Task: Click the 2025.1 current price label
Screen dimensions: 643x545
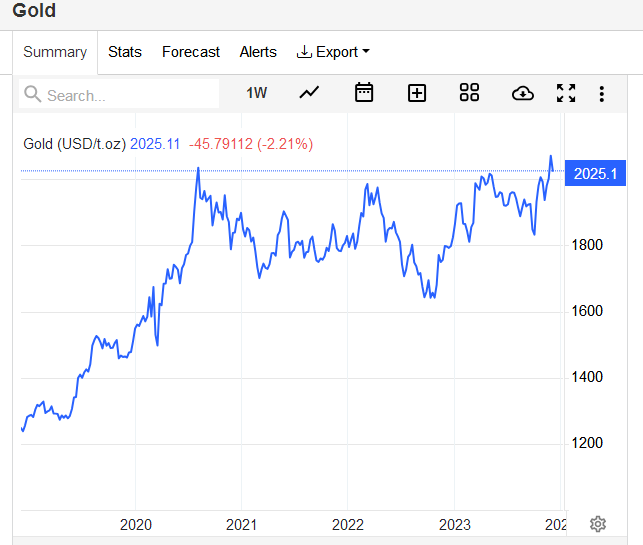Action: point(595,173)
